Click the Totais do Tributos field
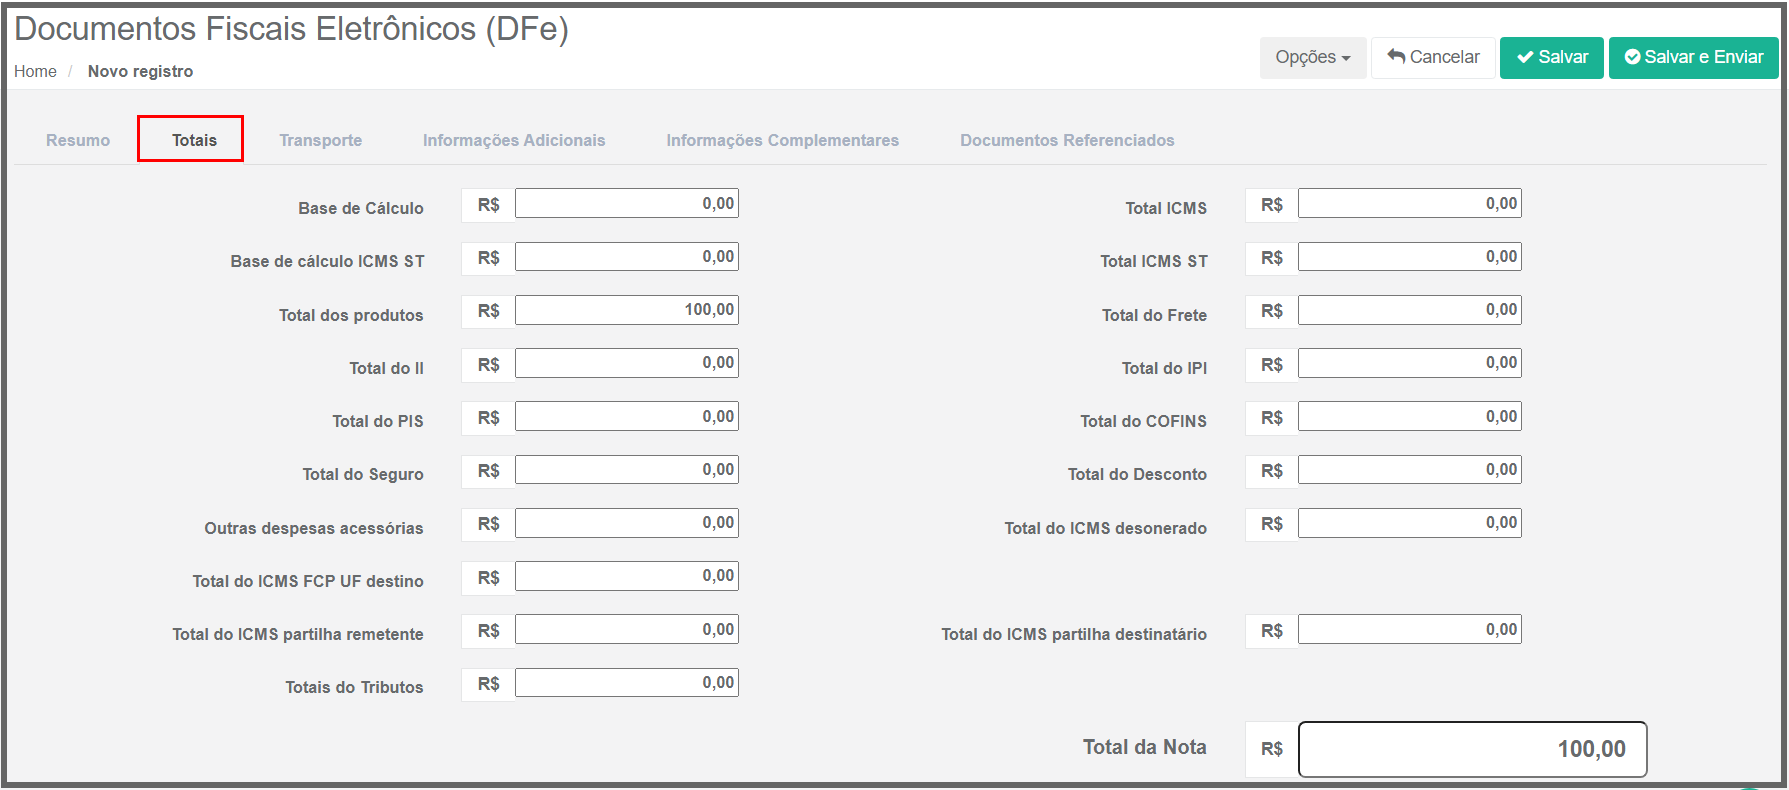Viewport: 1789px width, 790px height. (626, 683)
